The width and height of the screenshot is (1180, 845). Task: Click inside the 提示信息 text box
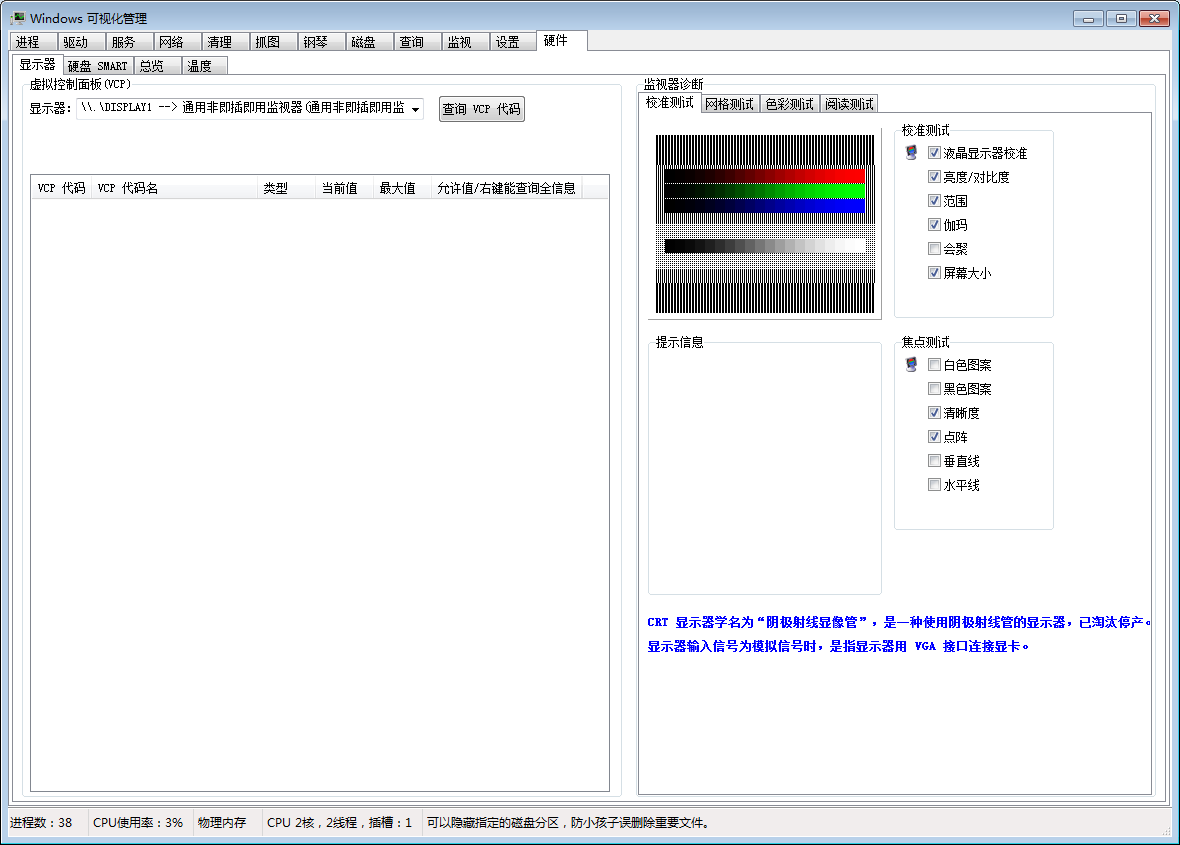[764, 470]
